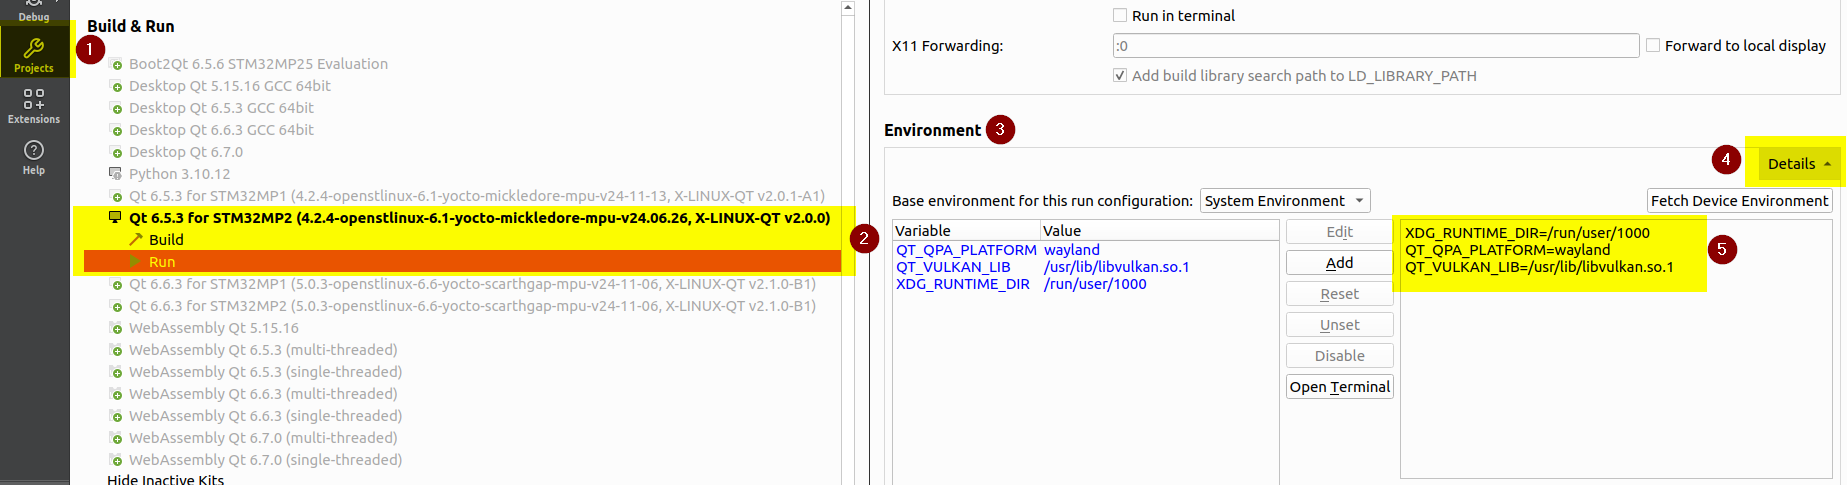Image resolution: width=1847 pixels, height=485 pixels.
Task: Select the Boot2Qt 6.5.6 STM32MP25 Evaluation kit
Action: (258, 64)
